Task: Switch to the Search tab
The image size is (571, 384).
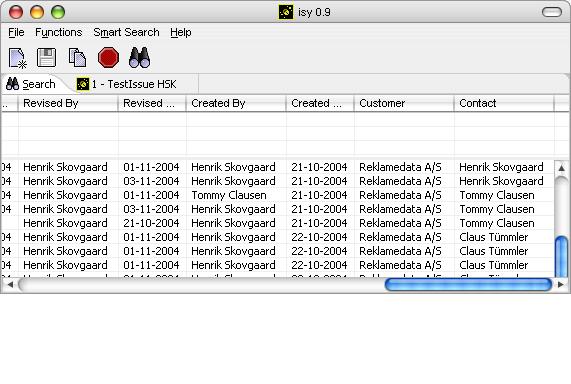Action: coord(31,84)
